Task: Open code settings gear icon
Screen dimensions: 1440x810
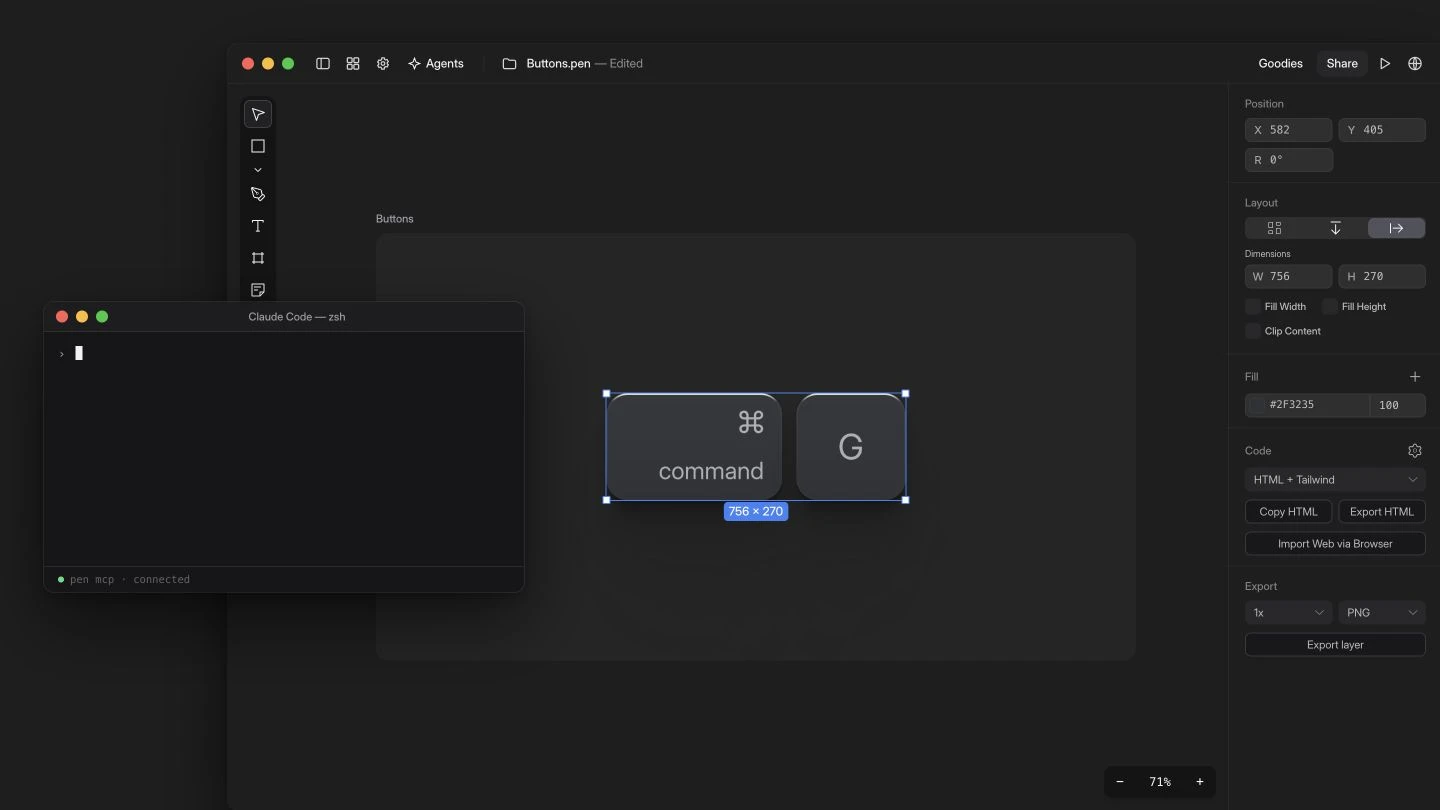Action: [1415, 451]
